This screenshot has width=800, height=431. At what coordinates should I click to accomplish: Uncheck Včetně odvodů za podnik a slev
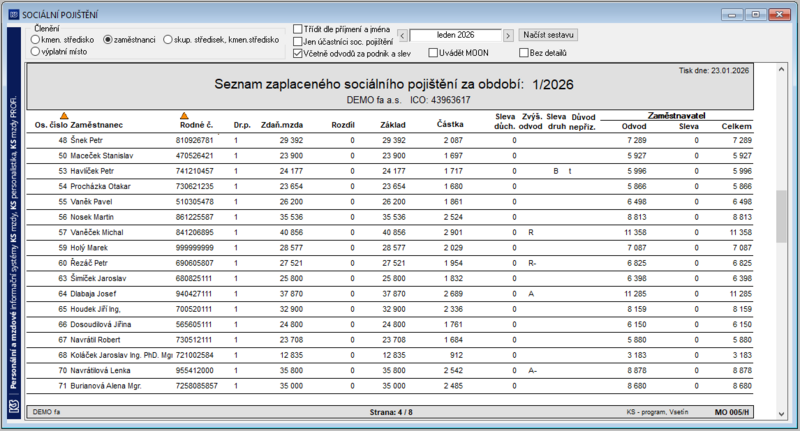coord(298,53)
